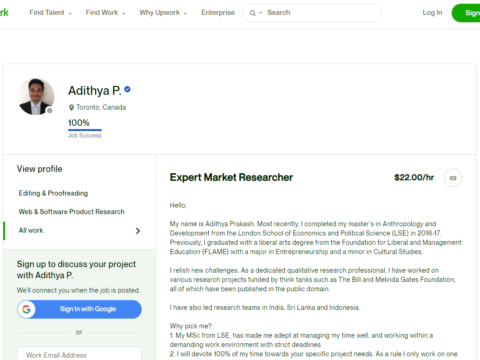Click the green online status dot on the avatar

(x=50, y=110)
